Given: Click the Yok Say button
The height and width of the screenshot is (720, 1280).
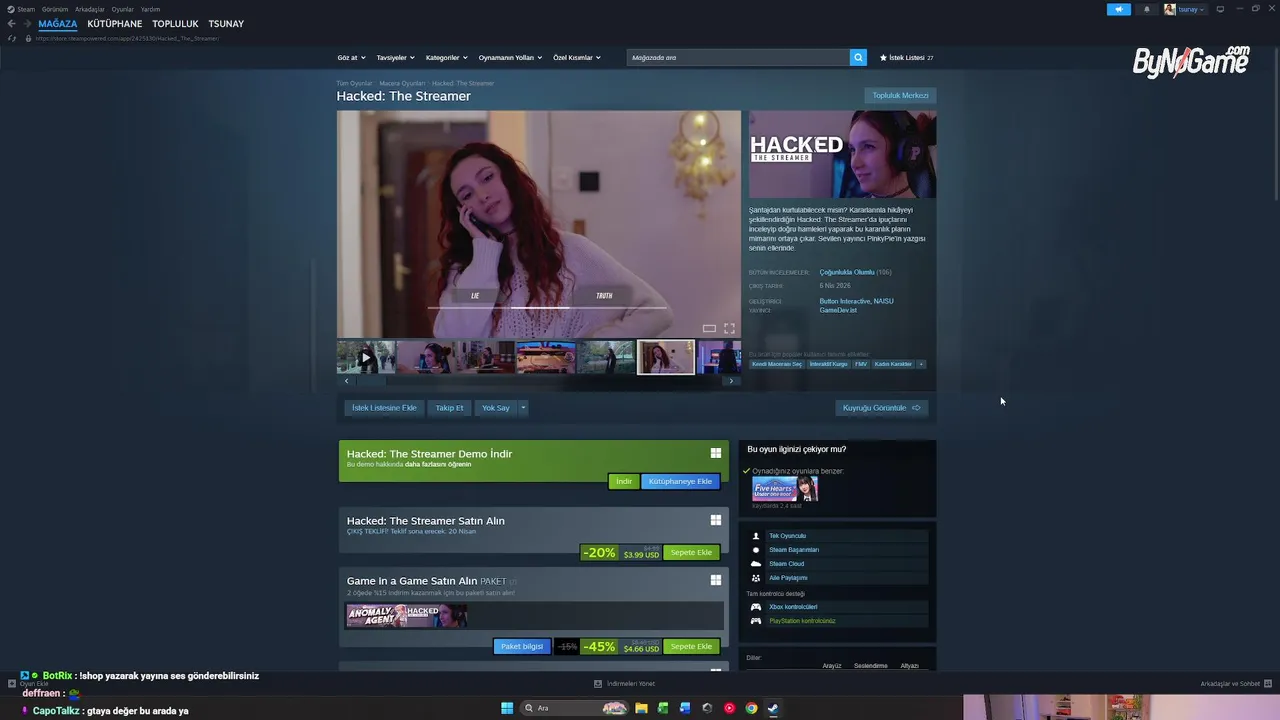Looking at the screenshot, I should pyautogui.click(x=496, y=408).
